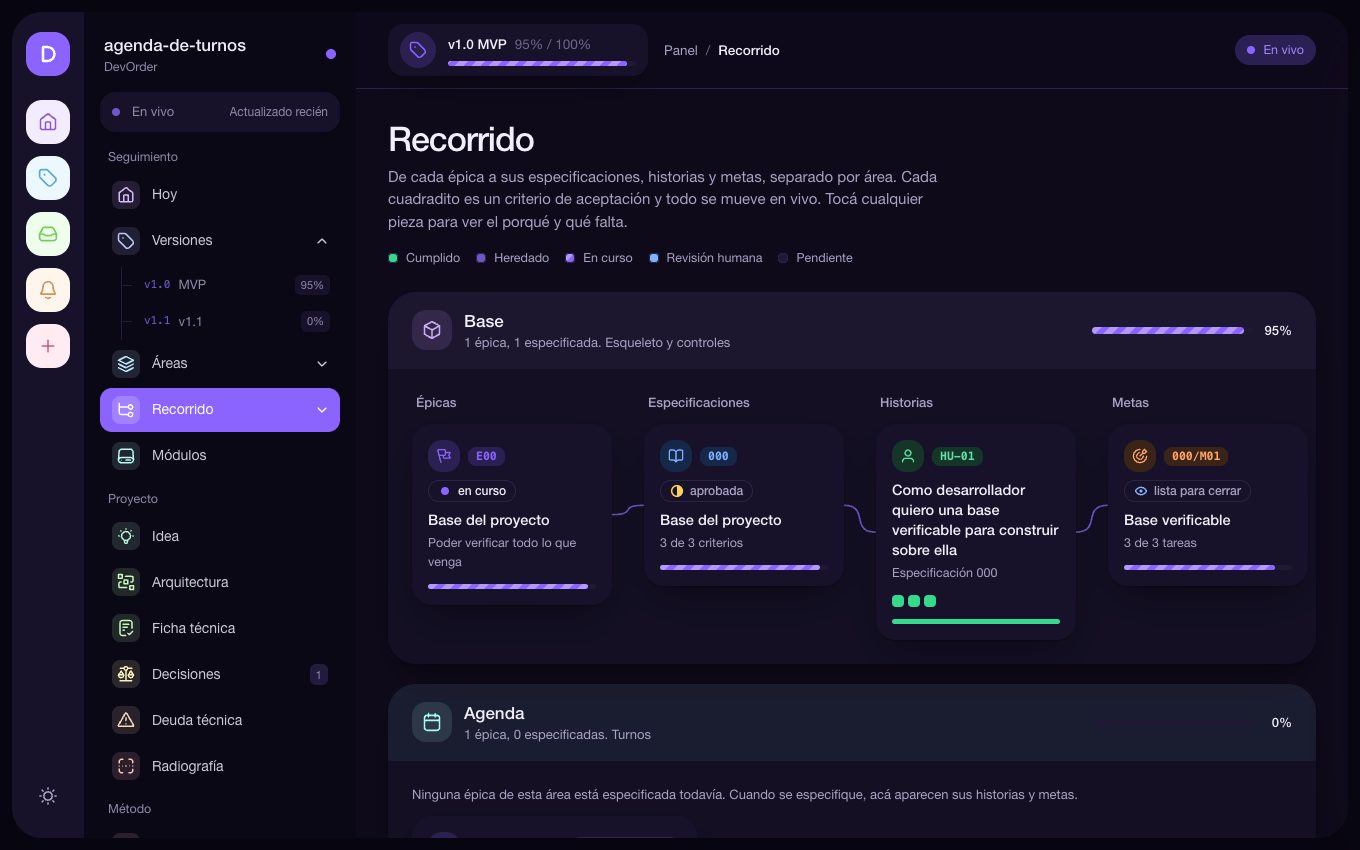The image size is (1360, 850).
Task: Open the 000/M01 goal target icon
Action: point(1140,456)
